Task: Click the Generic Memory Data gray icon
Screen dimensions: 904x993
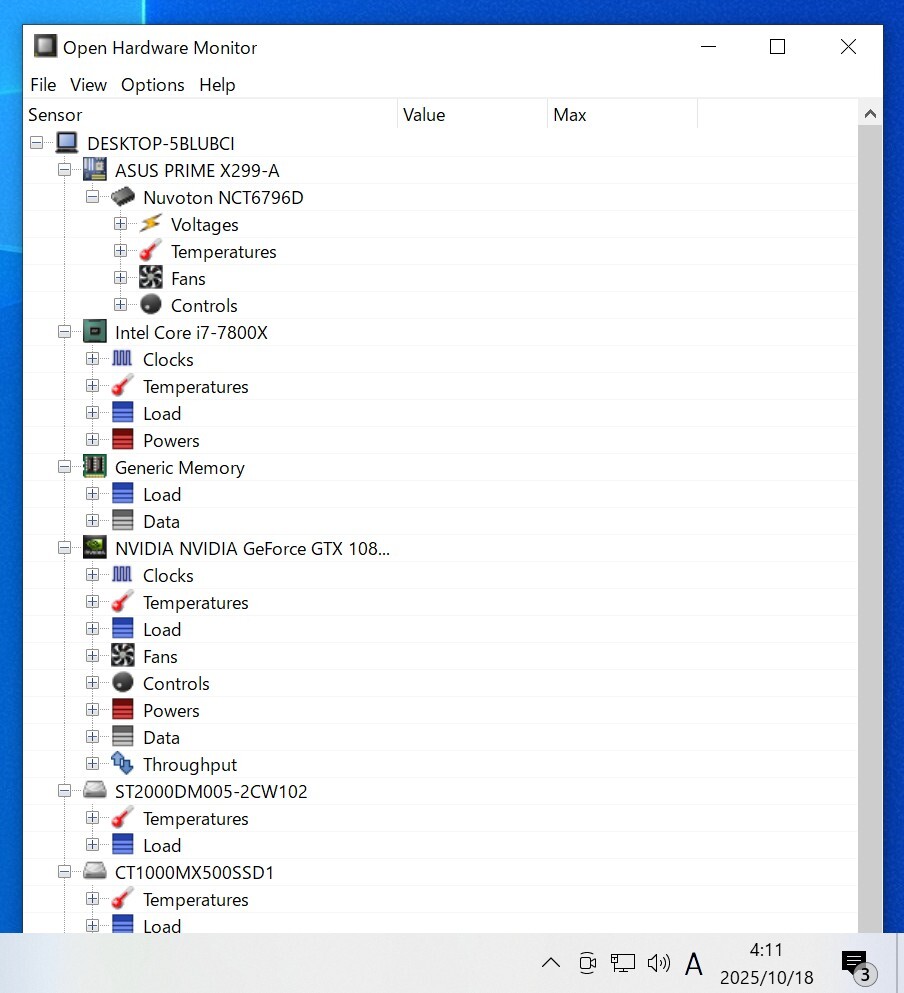Action: coord(122,521)
